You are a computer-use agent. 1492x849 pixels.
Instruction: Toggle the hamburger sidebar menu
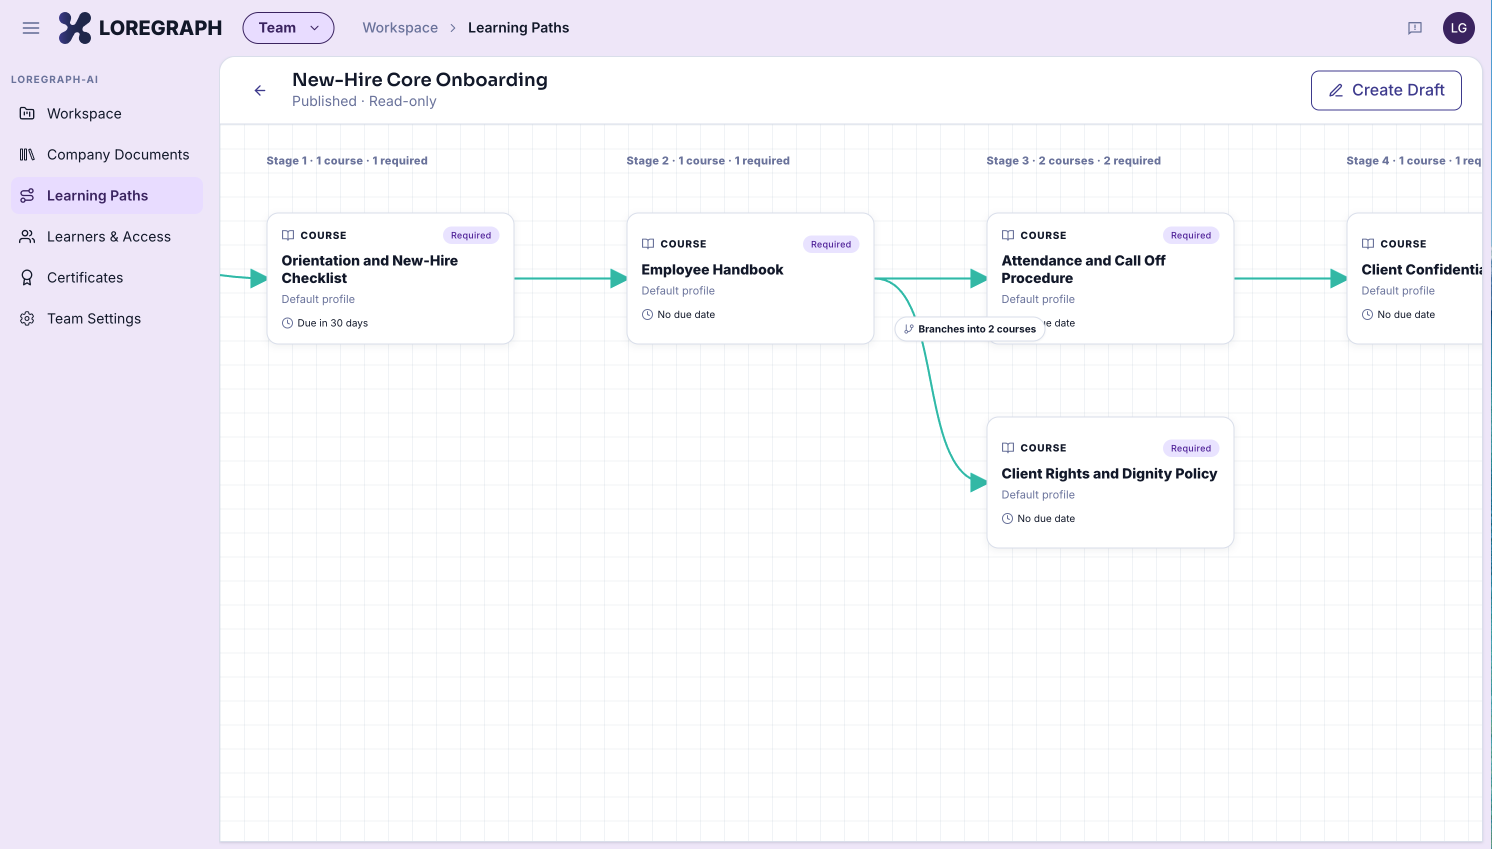pos(31,28)
